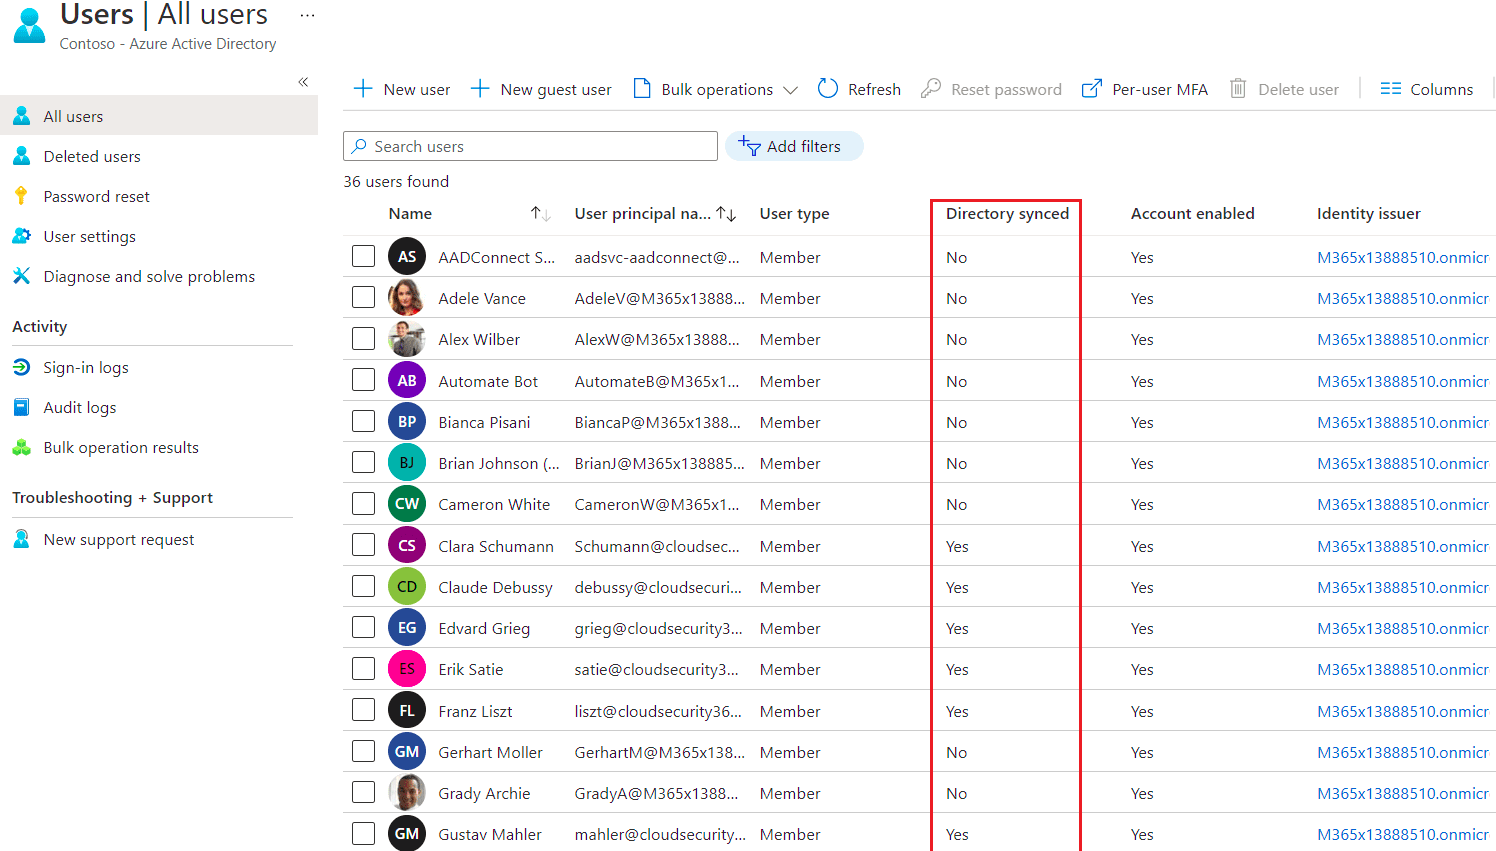The image size is (1496, 851).
Task: Open identity issuer link for Edvard Grieg
Action: [1403, 628]
